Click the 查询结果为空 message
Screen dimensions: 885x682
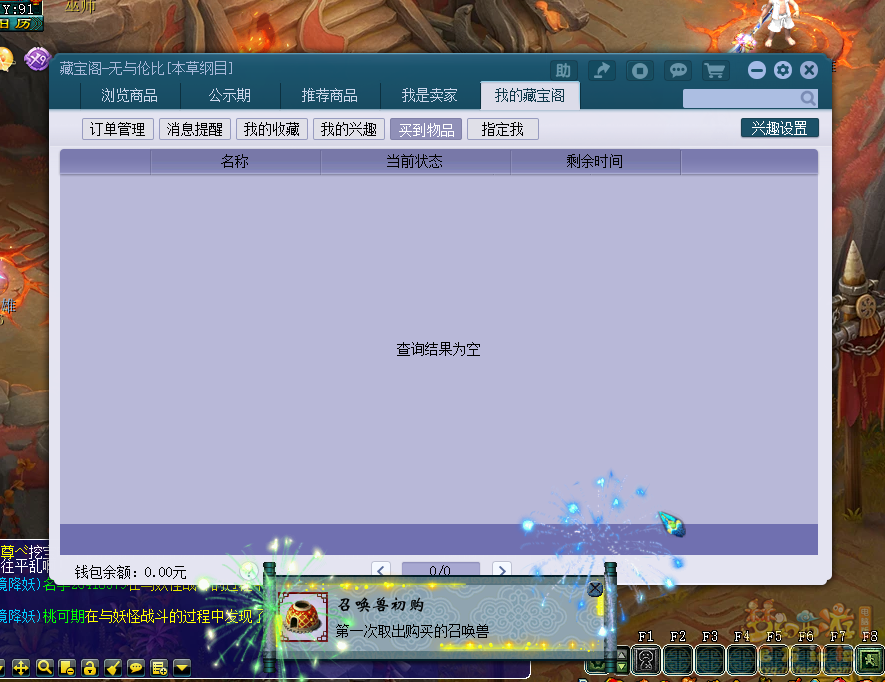pos(439,349)
